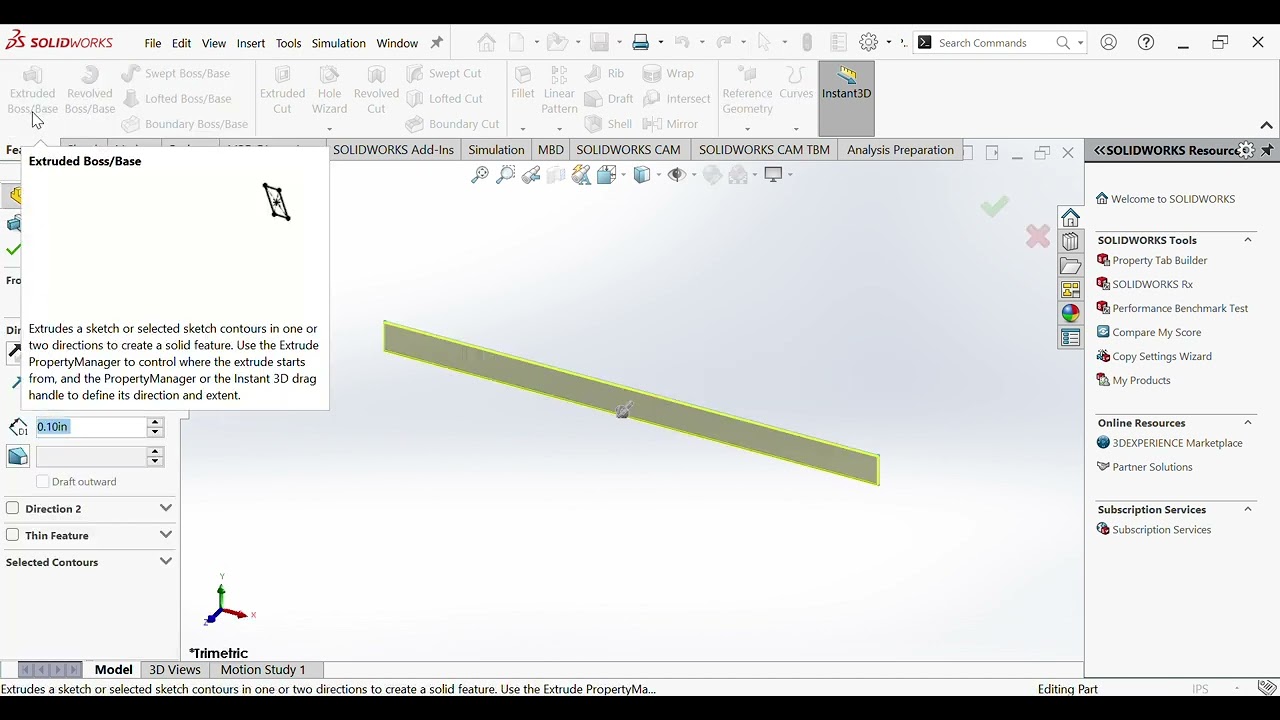Select the Mirror command

tap(670, 124)
